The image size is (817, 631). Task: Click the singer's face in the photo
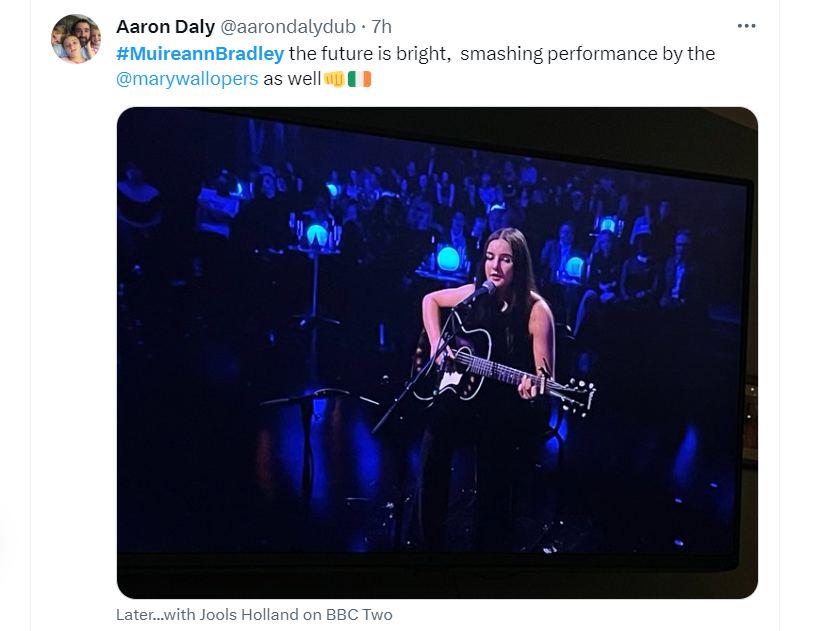pyautogui.click(x=500, y=261)
